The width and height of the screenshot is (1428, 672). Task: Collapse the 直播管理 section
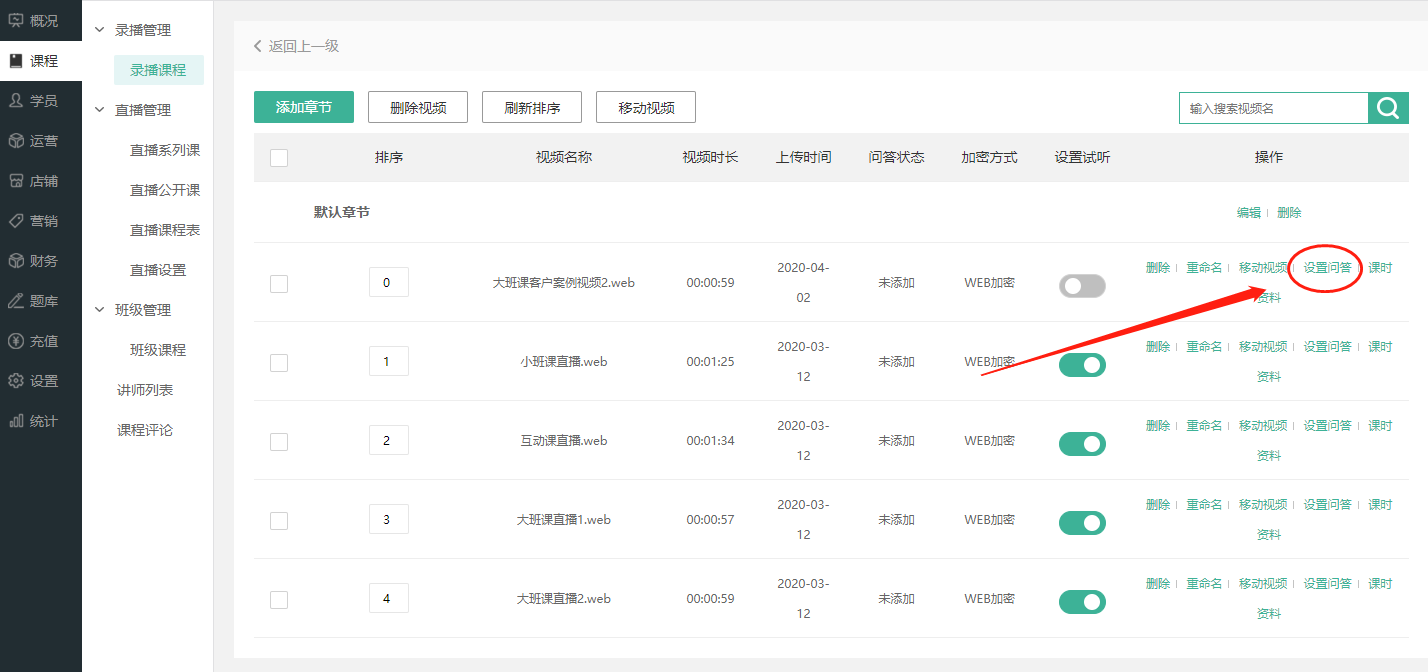pos(99,110)
